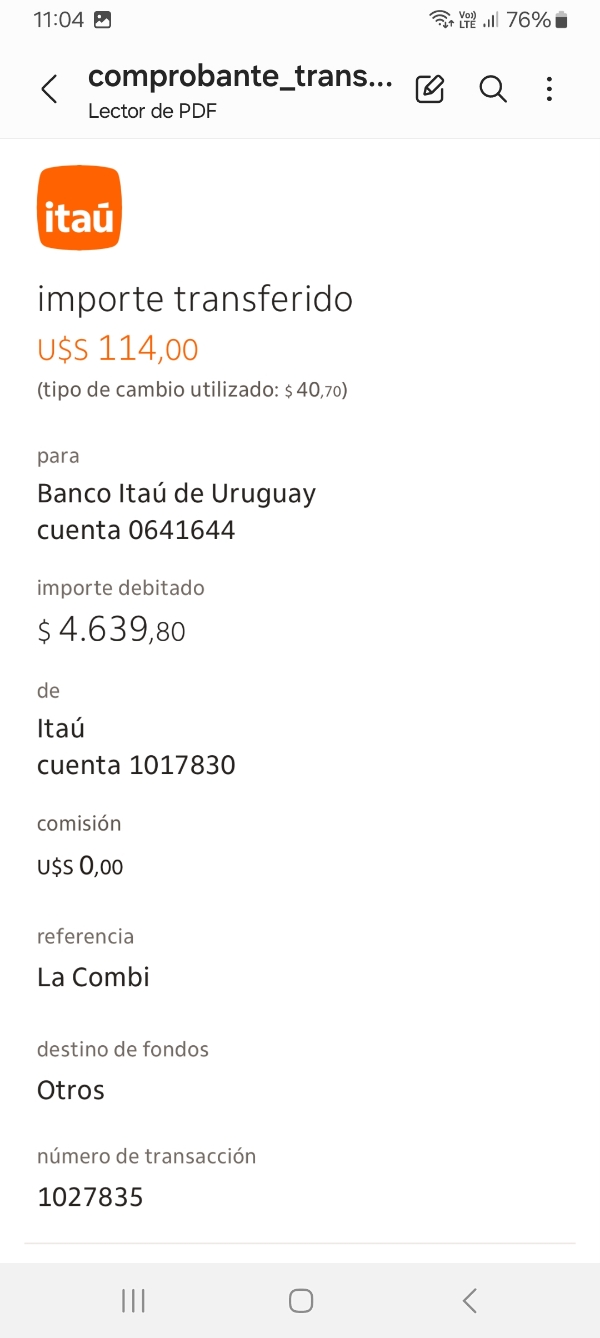
Task: Open the three-dot more options menu
Action: [x=549, y=90]
